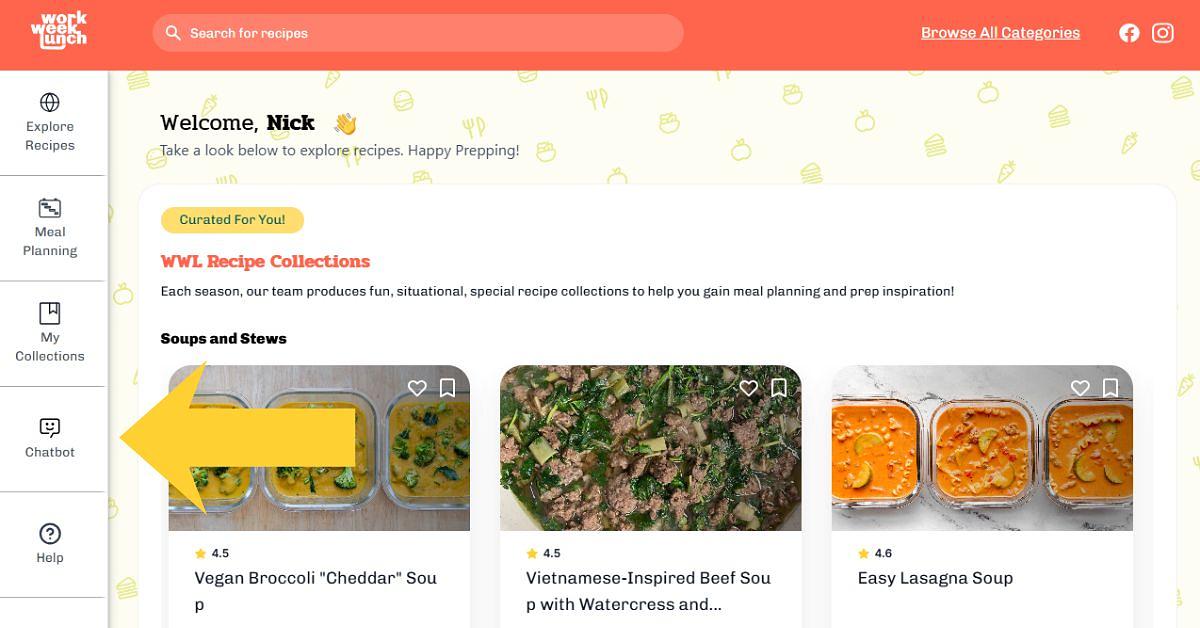Open the Vietnamese-Inspired Beef Soup title
This screenshot has height=628, width=1200.
coord(648,591)
